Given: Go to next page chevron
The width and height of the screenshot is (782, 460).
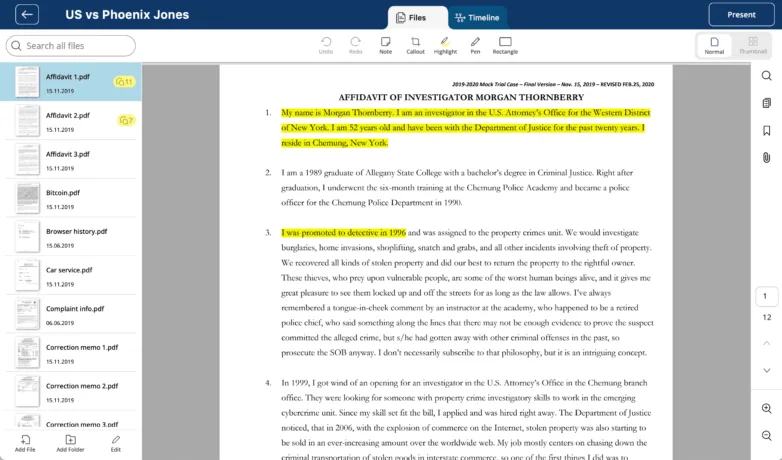Looking at the screenshot, I should coord(766,370).
